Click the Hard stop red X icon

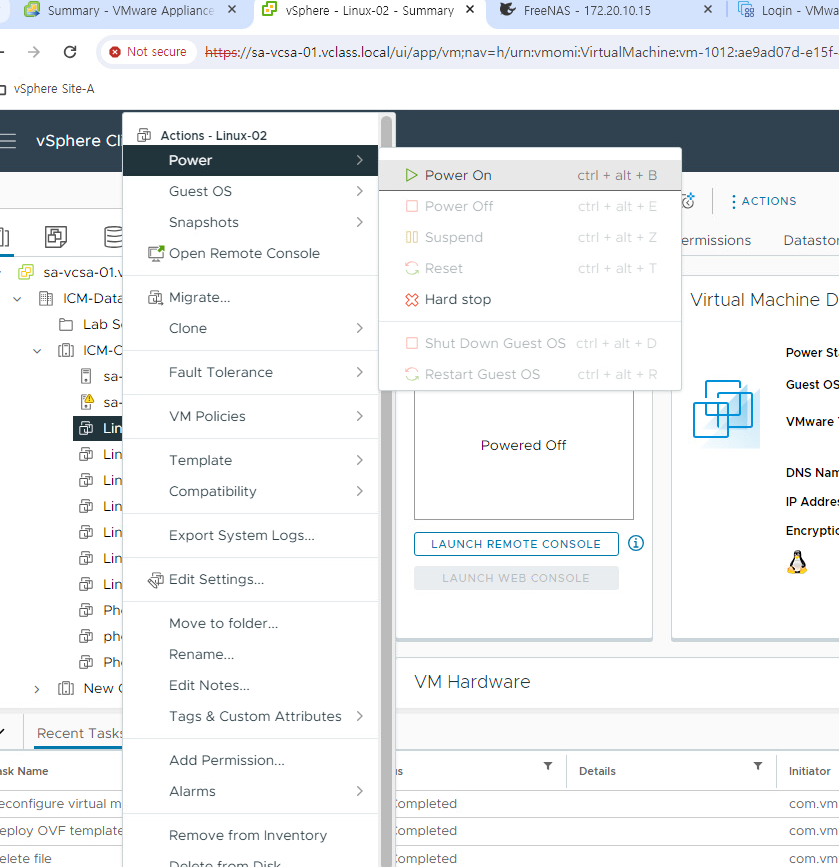411,300
